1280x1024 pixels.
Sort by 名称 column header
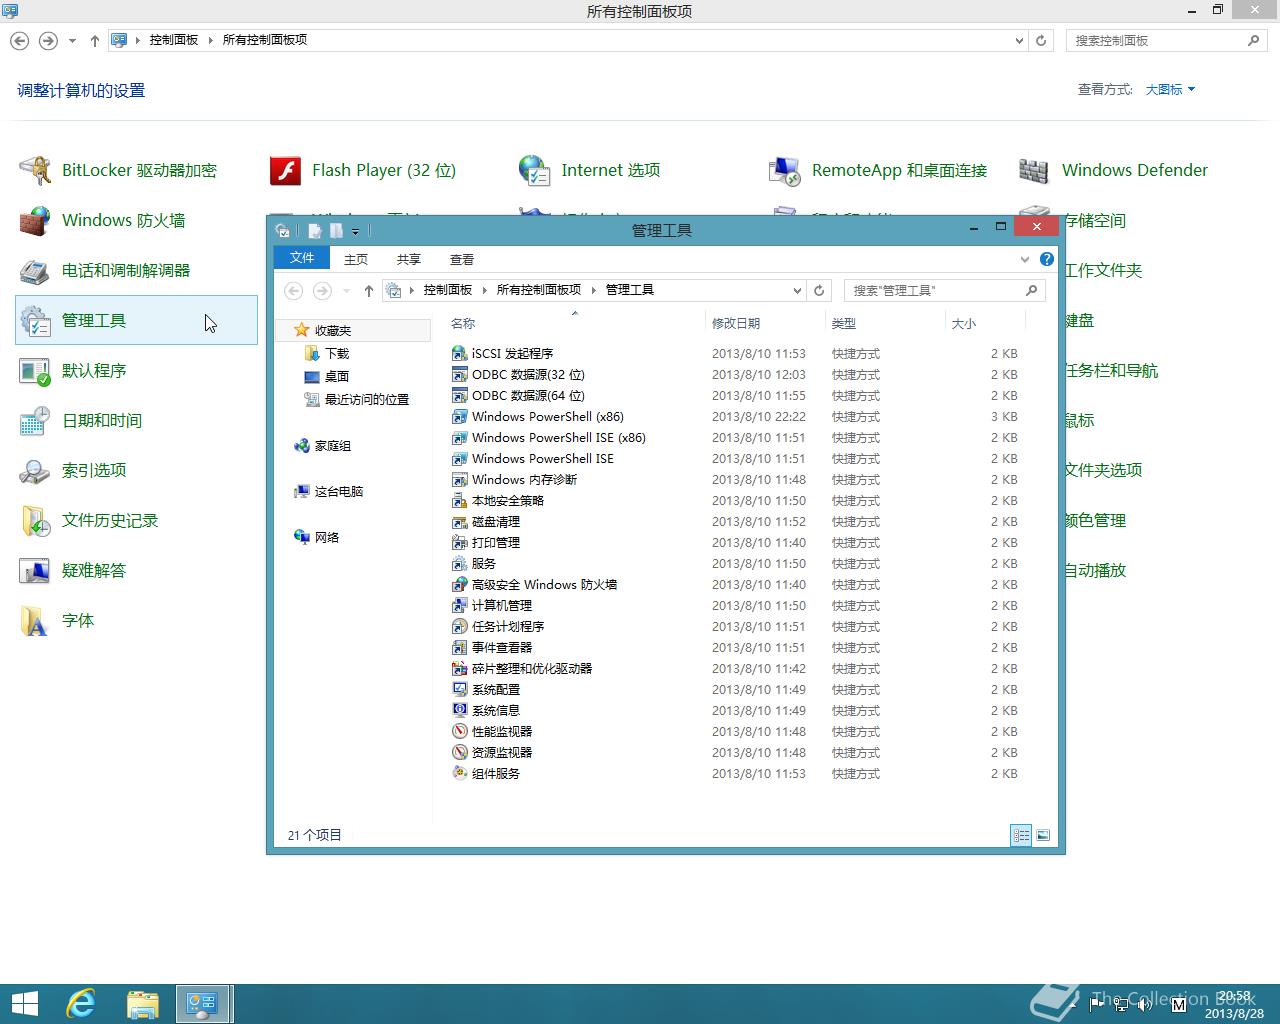tap(574, 323)
